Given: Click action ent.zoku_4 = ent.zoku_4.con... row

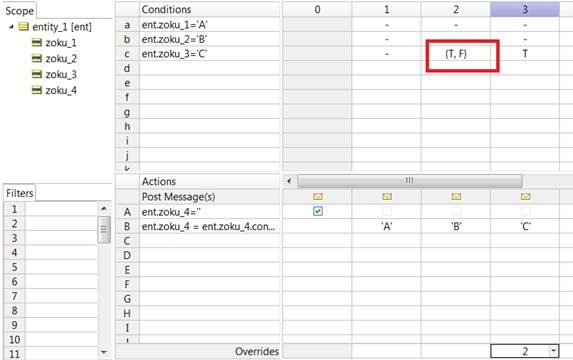Looking at the screenshot, I should click(209, 227).
